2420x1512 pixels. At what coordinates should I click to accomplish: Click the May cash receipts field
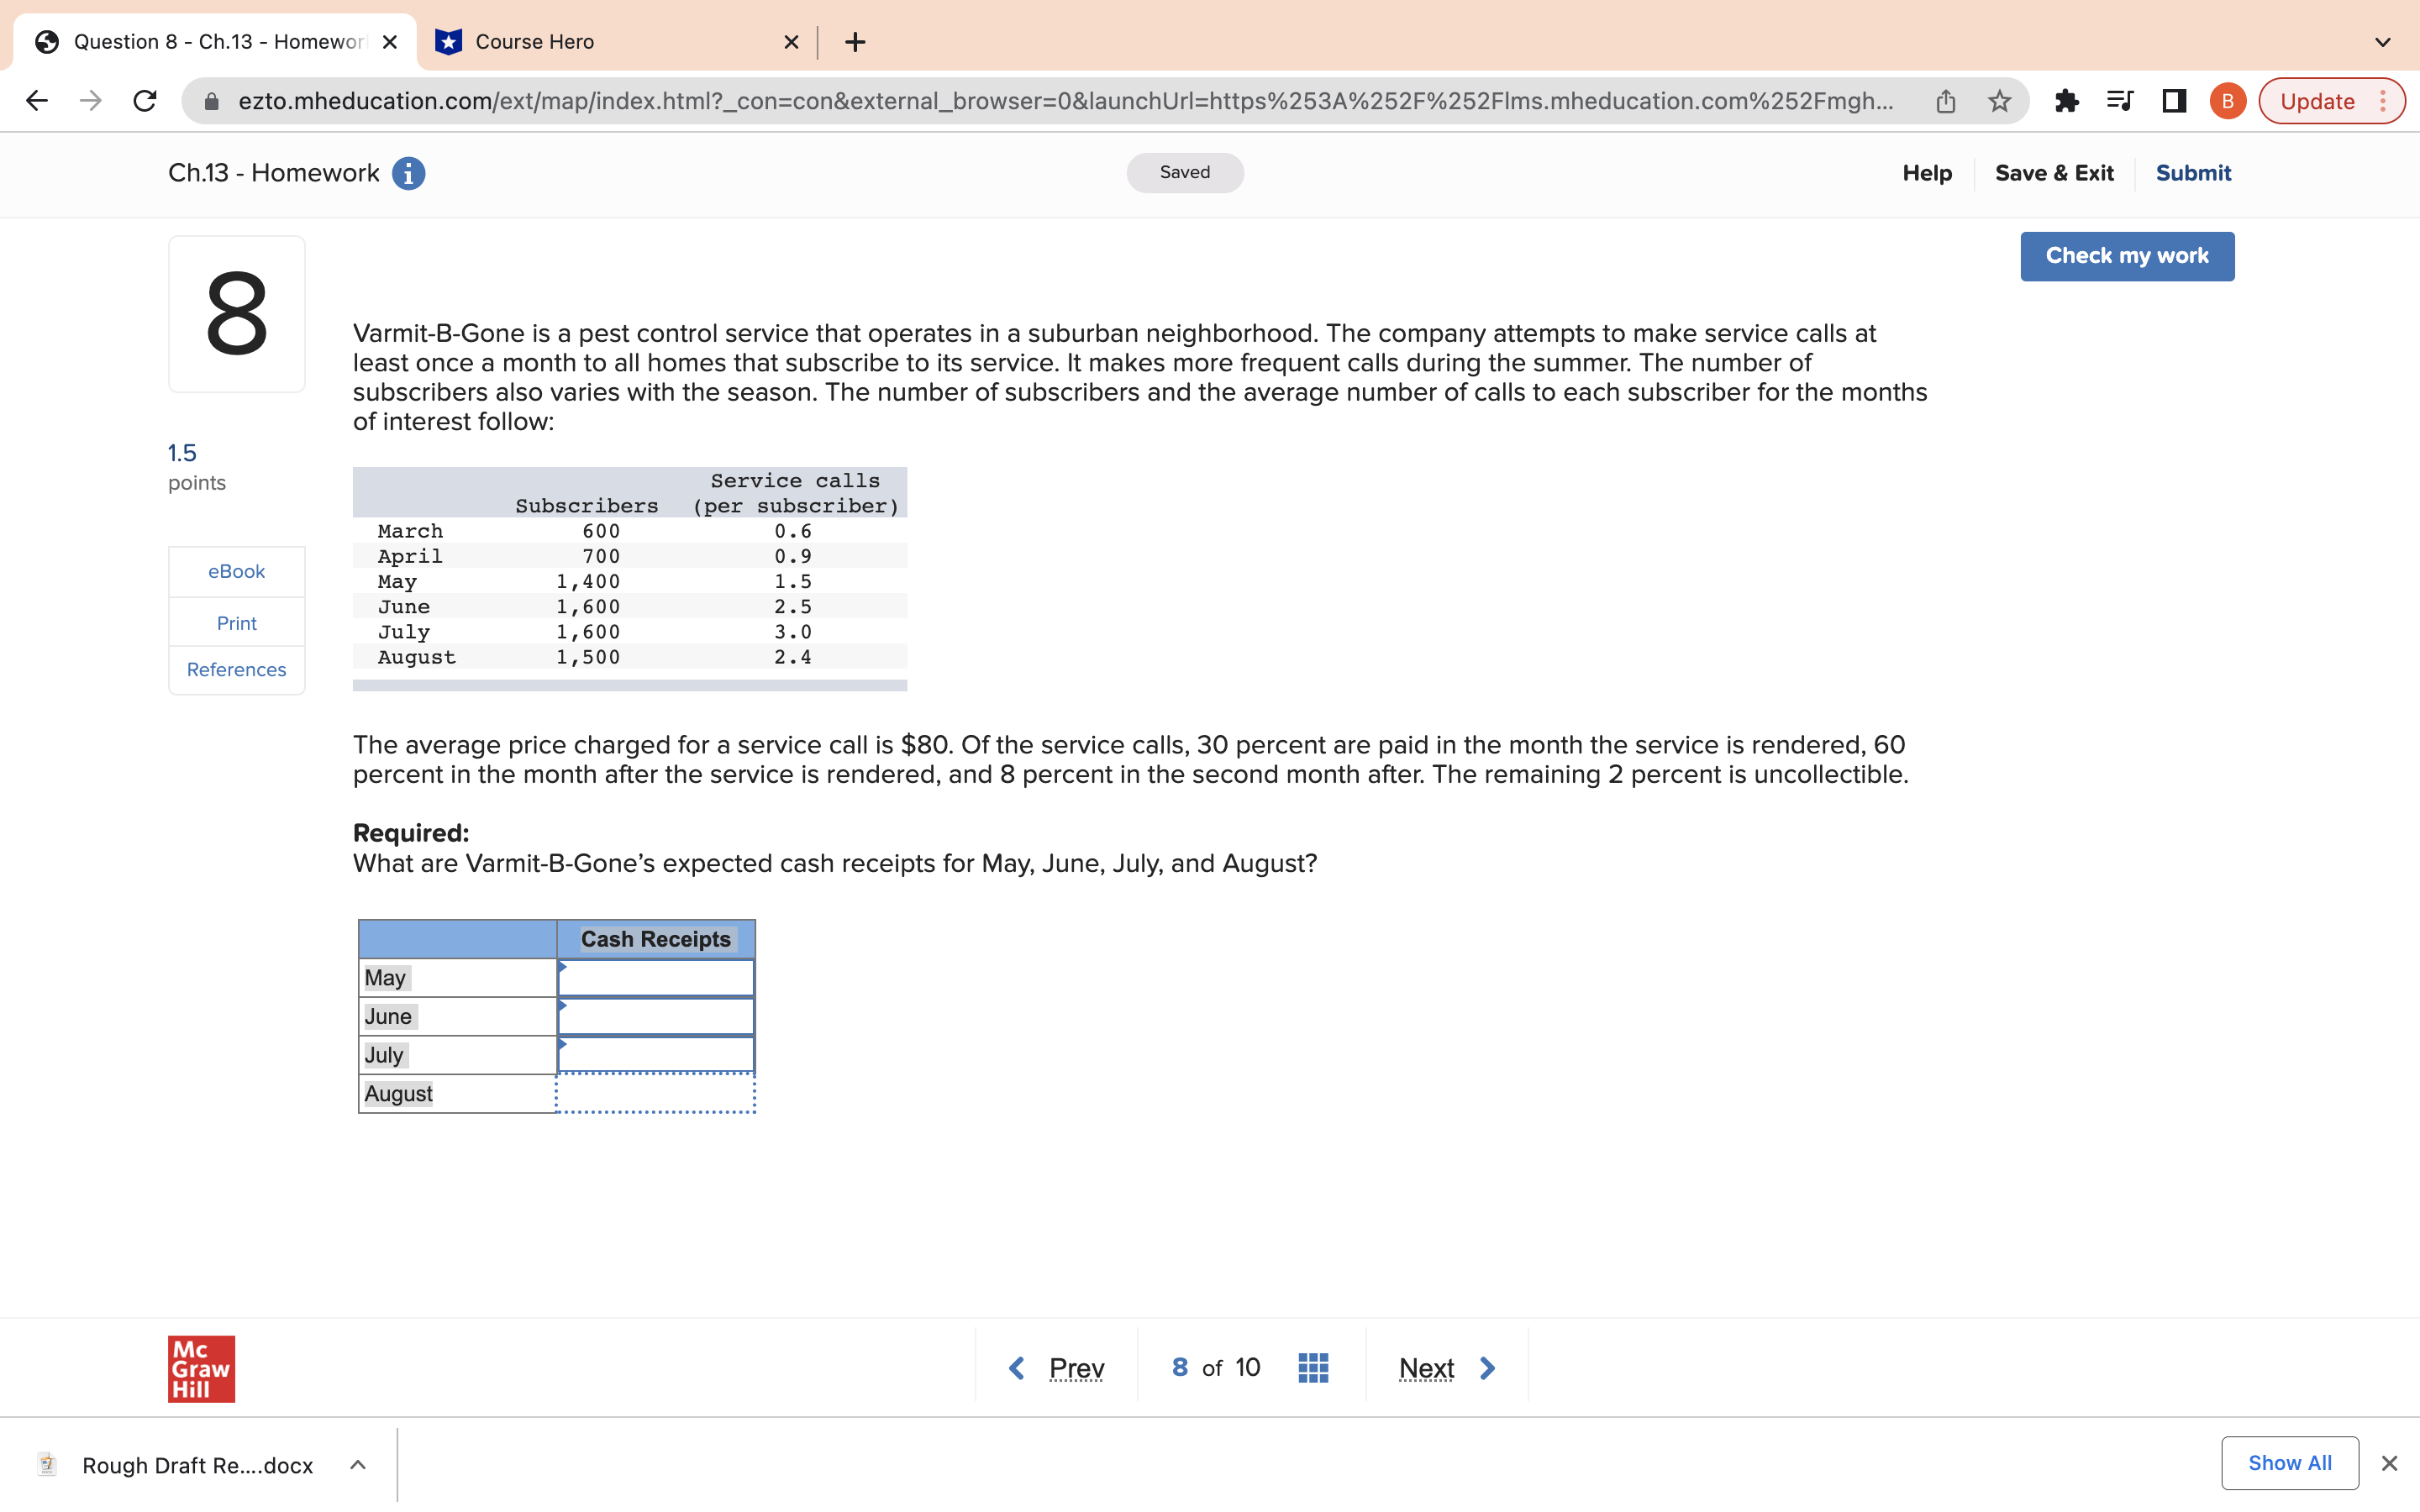pos(656,978)
